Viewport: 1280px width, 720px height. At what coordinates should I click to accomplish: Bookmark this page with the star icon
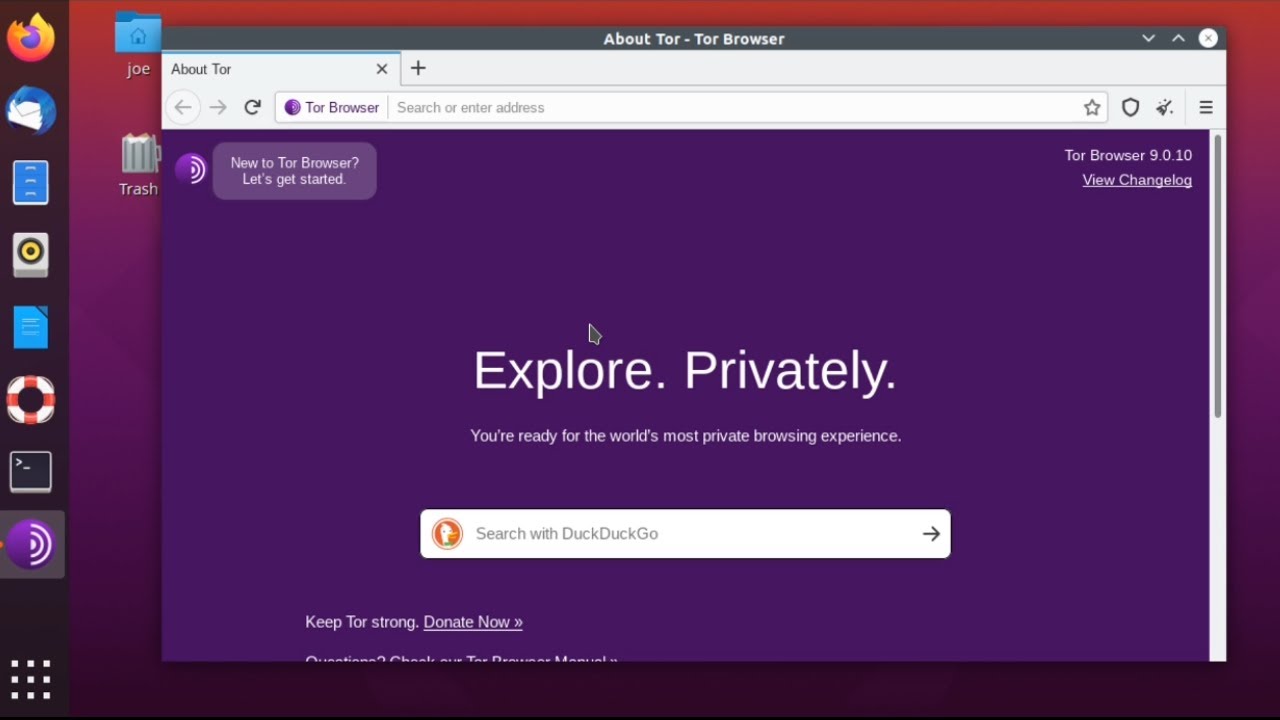tap(1092, 107)
